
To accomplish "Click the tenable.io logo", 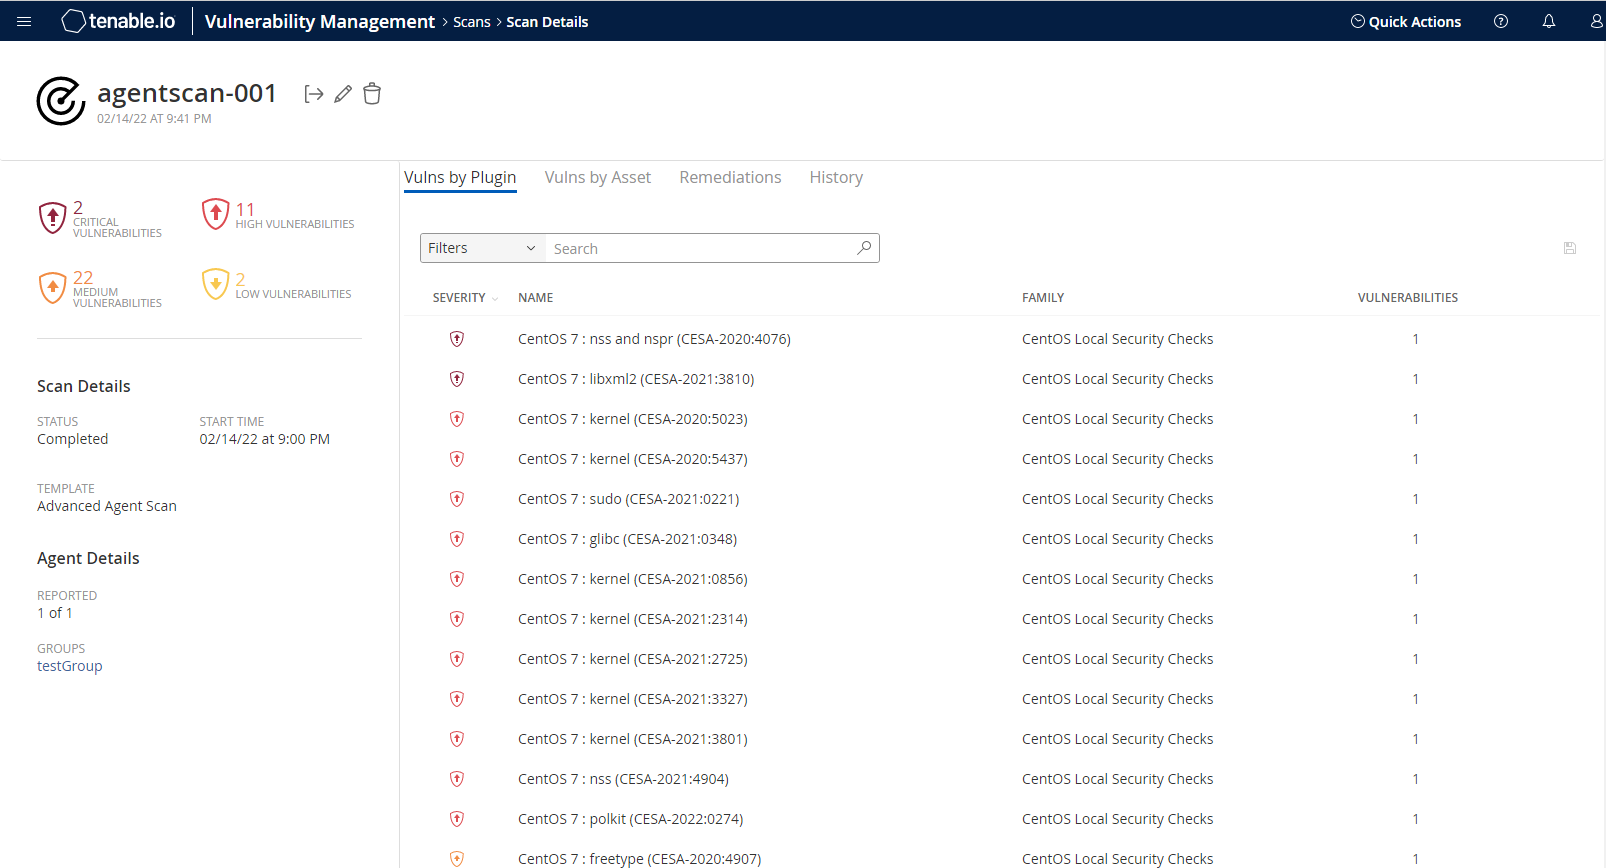I will (118, 21).
